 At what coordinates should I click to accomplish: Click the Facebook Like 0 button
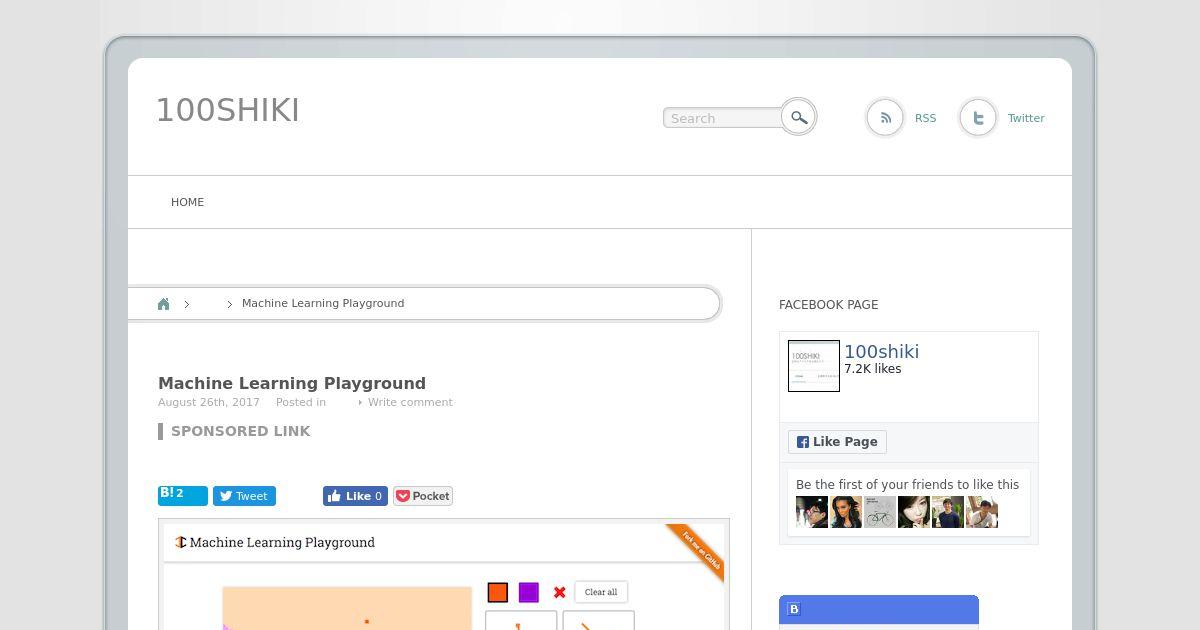click(355, 496)
